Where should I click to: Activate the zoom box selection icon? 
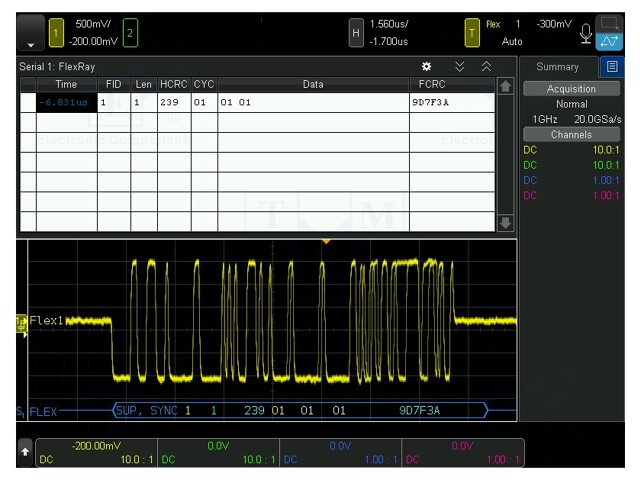[x=609, y=24]
